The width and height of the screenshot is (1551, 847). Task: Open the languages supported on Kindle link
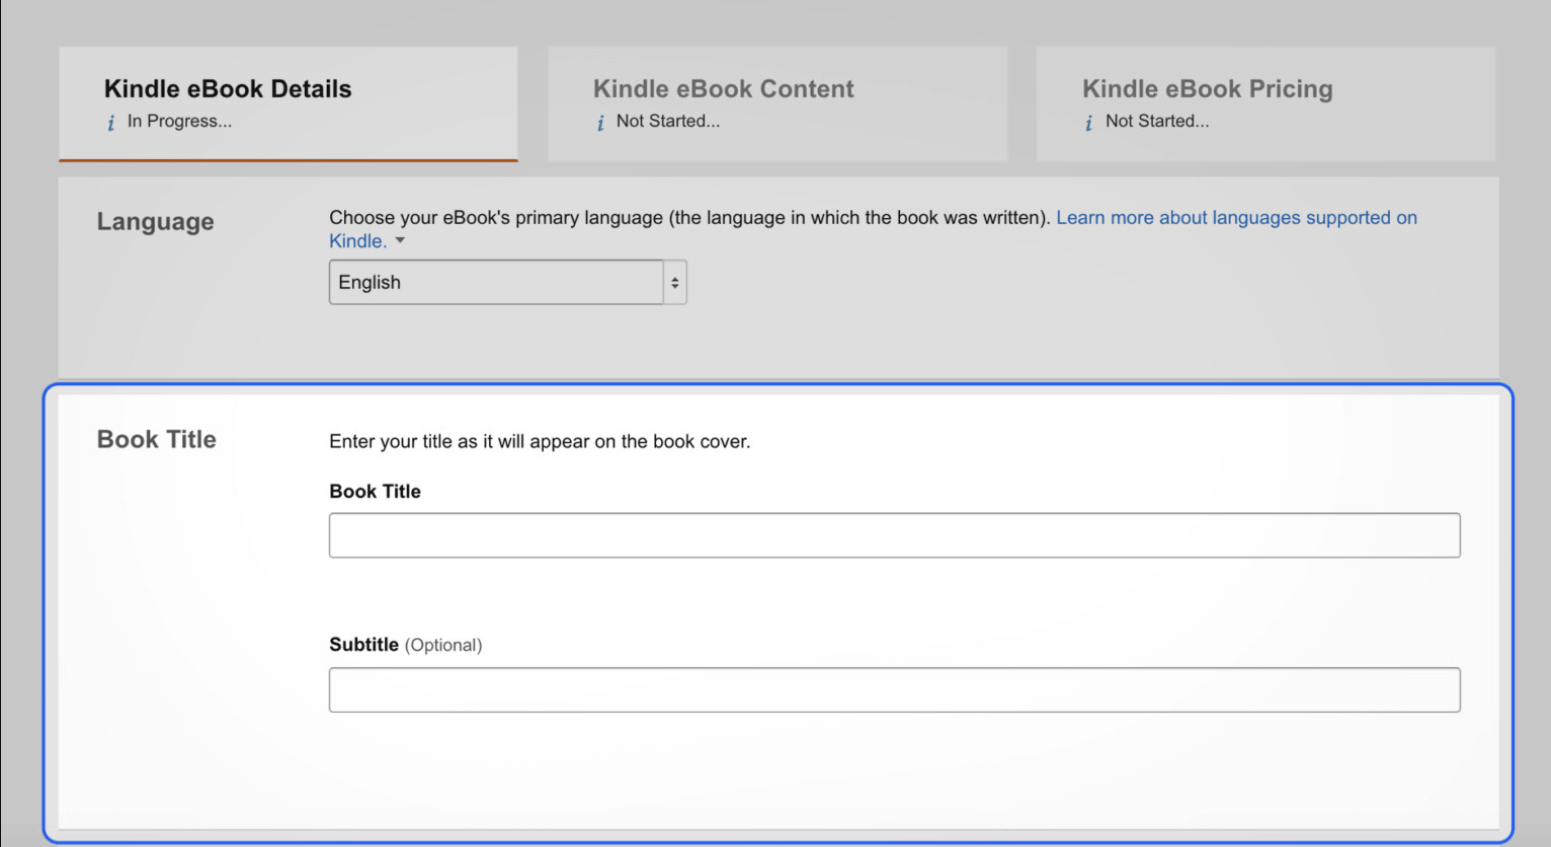(x=1236, y=217)
